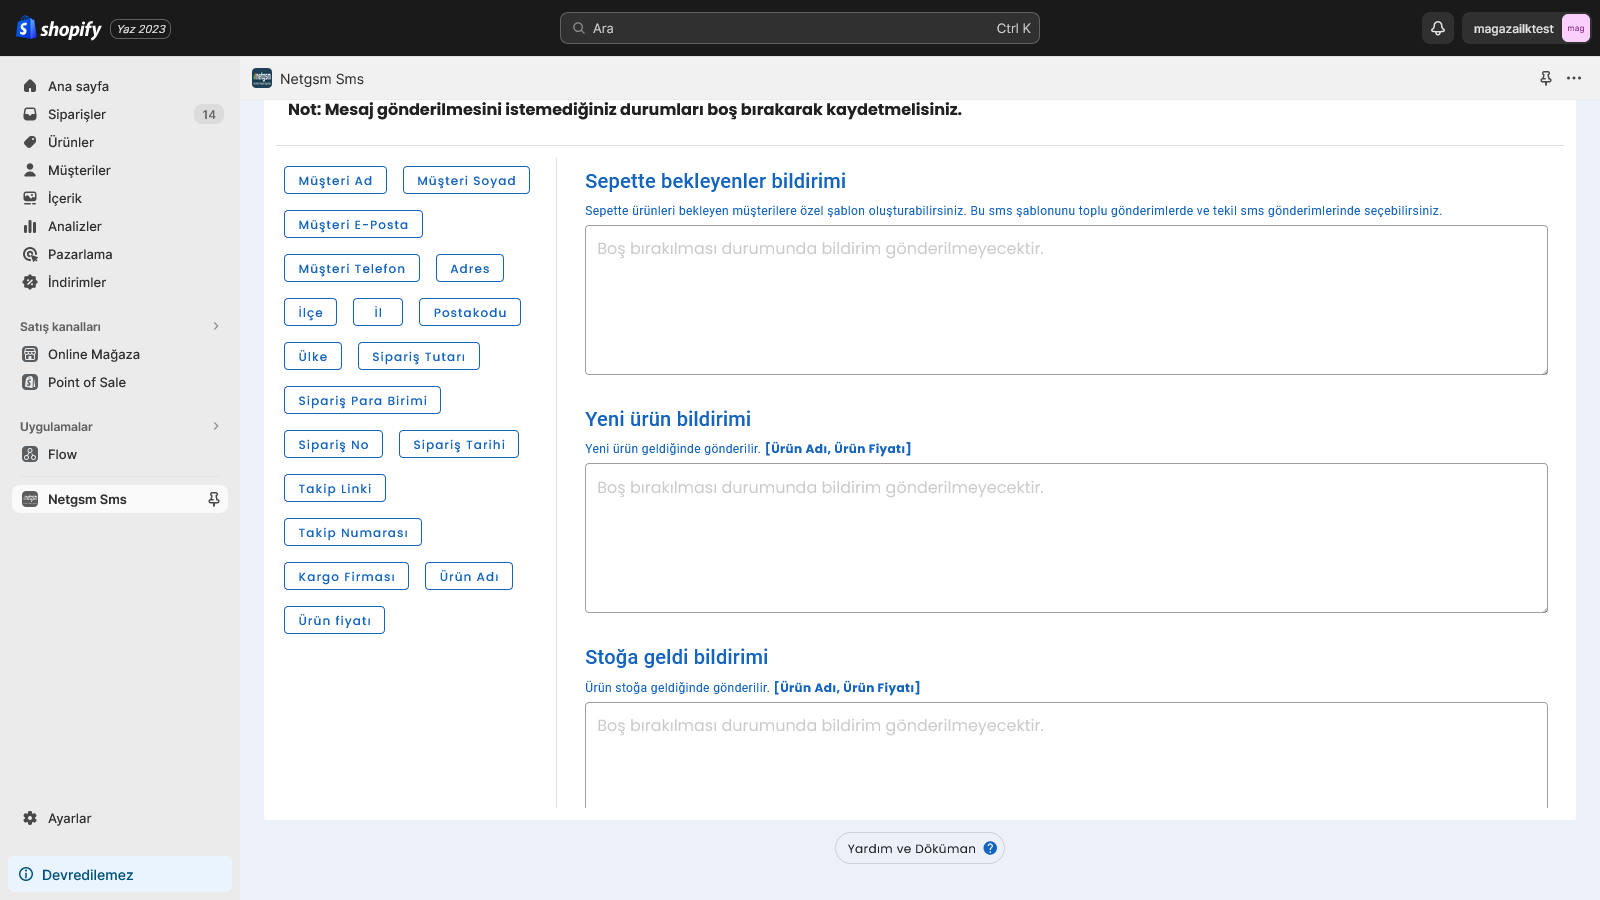The height and width of the screenshot is (900, 1600).
Task: Open İçerik in the sidebar
Action: pos(120,198)
